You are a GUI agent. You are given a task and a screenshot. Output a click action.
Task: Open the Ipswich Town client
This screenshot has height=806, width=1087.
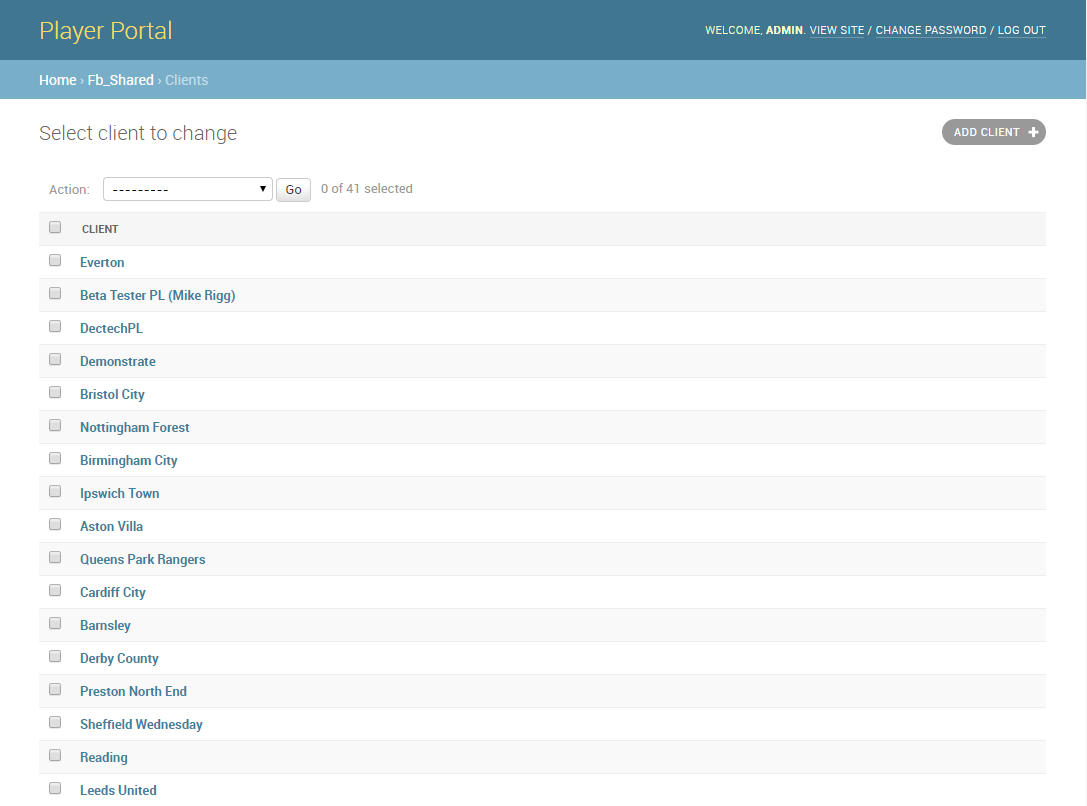[119, 493]
